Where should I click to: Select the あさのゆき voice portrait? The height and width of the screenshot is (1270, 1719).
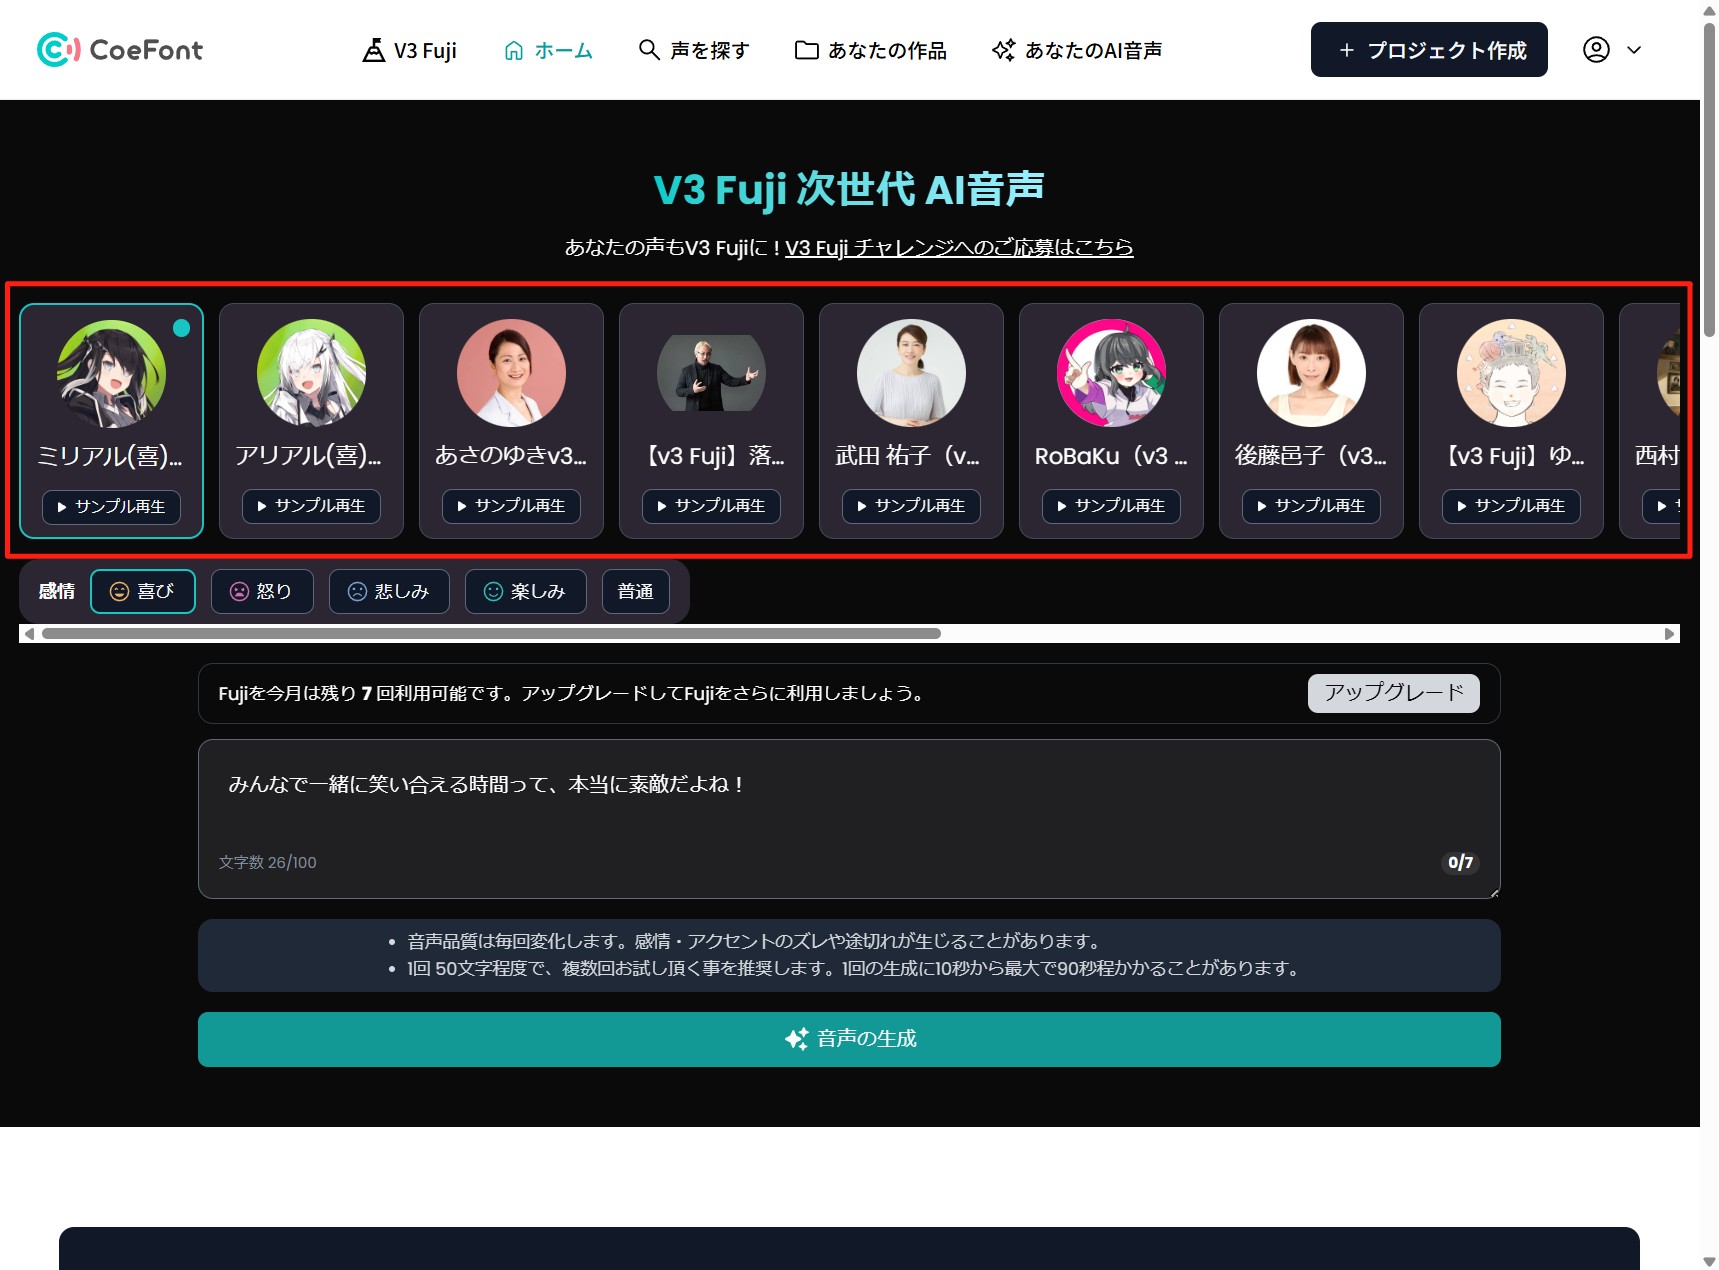pyautogui.click(x=511, y=373)
